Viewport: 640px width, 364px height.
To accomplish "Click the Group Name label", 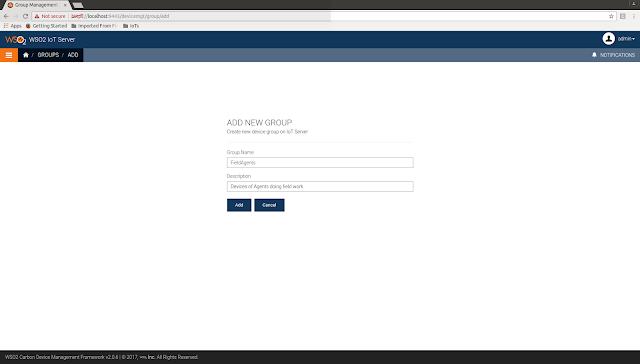I will point(240,152).
